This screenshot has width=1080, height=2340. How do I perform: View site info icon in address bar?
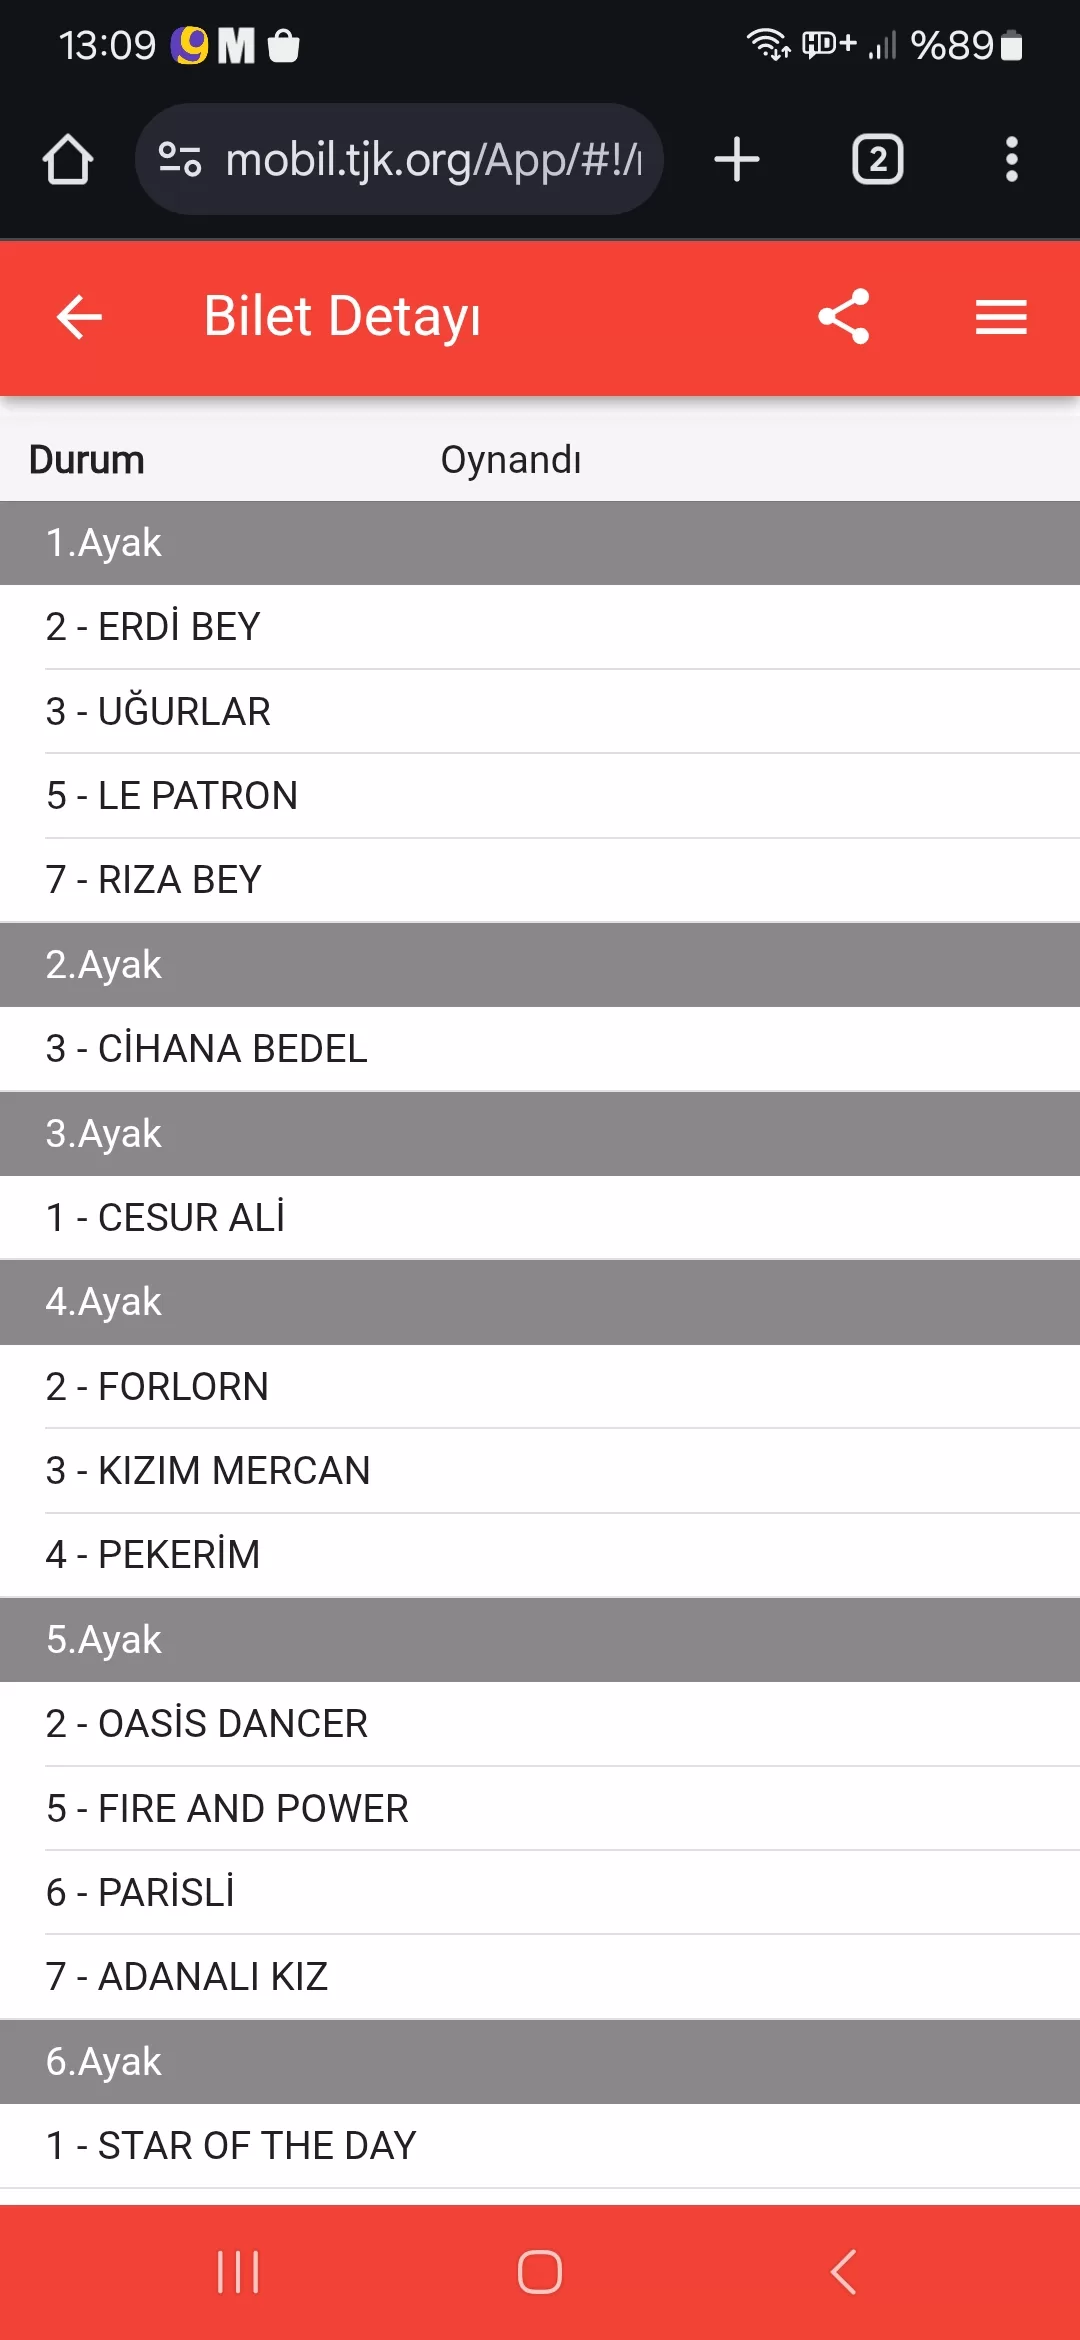(x=180, y=160)
